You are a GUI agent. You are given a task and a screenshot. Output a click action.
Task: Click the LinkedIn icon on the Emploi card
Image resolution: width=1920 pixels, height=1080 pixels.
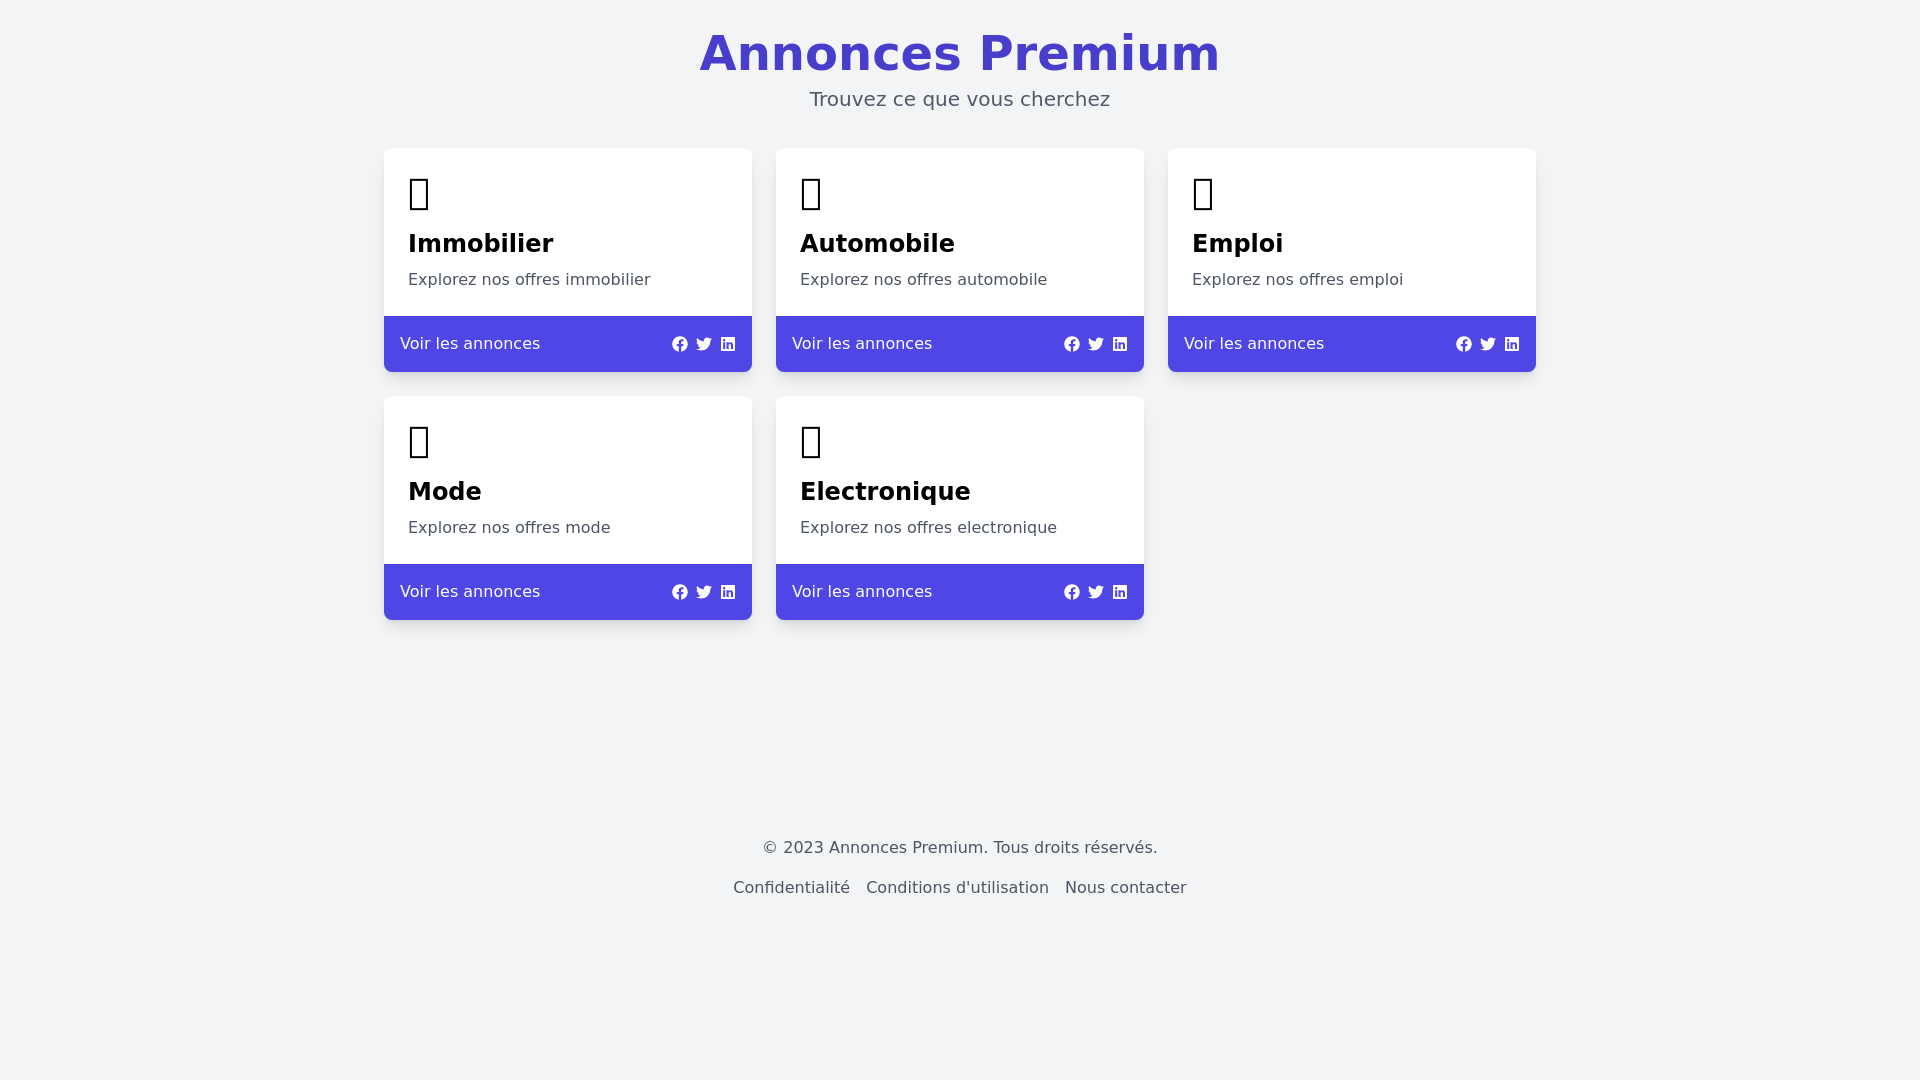(x=1512, y=343)
